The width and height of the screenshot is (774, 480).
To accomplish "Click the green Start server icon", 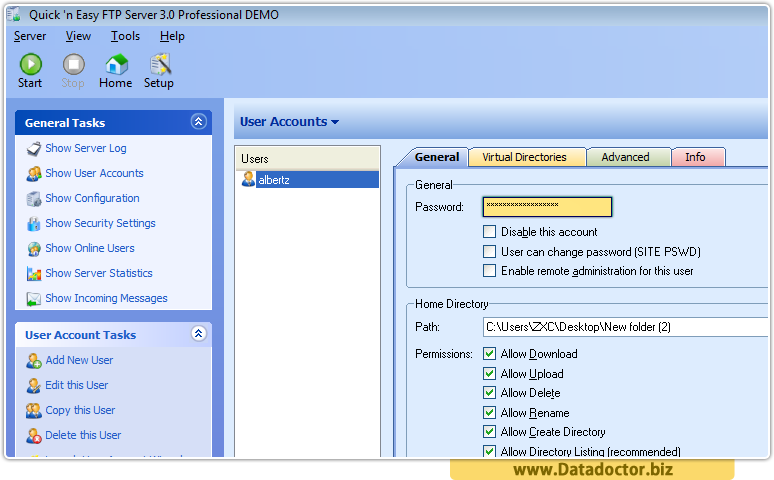I will point(31,64).
